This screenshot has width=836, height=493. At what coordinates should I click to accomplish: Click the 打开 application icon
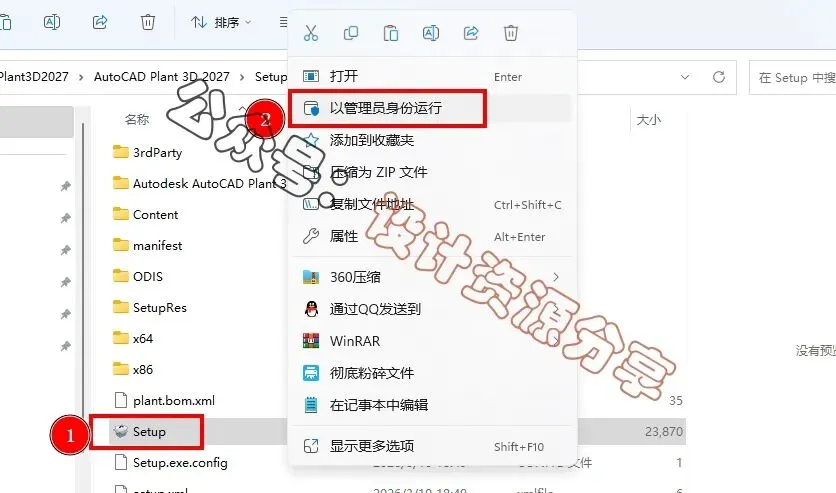point(311,76)
